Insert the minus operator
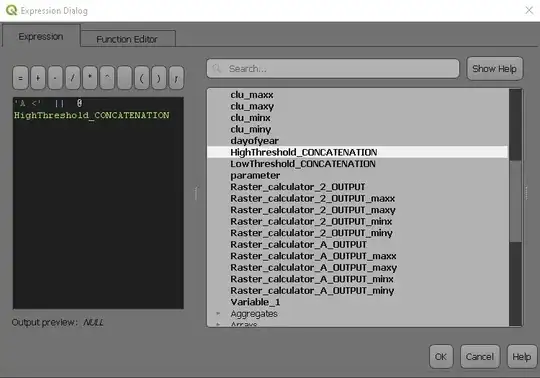540x378 pixels. pyautogui.click(x=55, y=78)
